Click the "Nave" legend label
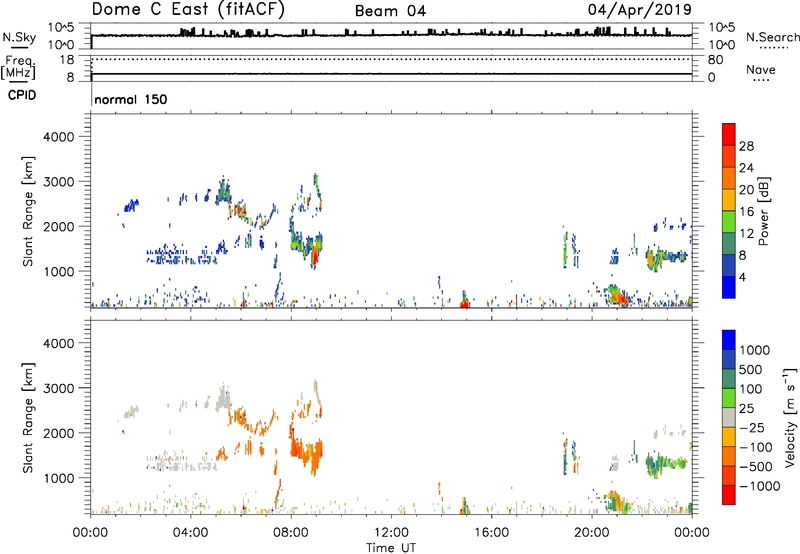Image resolution: width=800 pixels, height=554 pixels. (x=761, y=69)
